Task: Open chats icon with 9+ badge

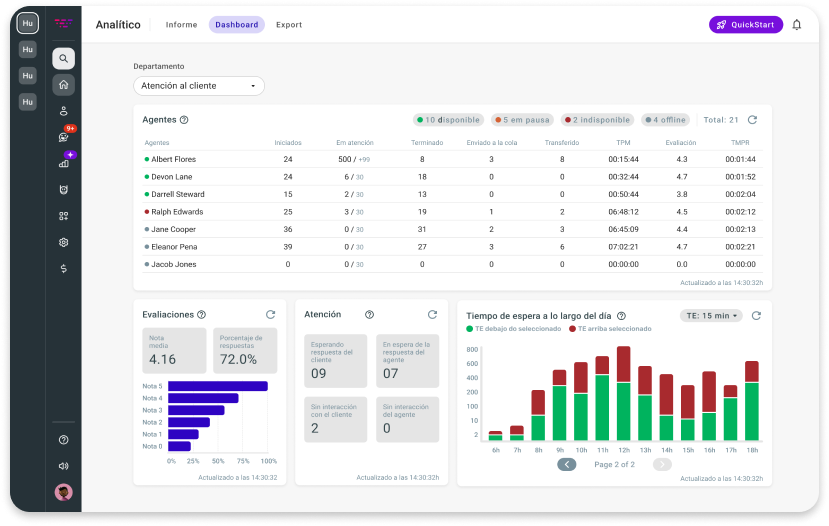Action: [x=63, y=137]
